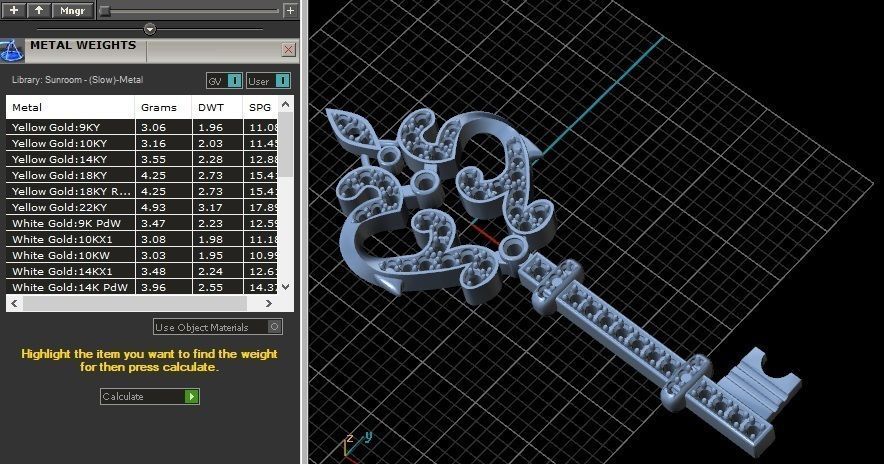The image size is (884, 464).
Task: Click the 2.55 DWT value
Action: coord(210,287)
